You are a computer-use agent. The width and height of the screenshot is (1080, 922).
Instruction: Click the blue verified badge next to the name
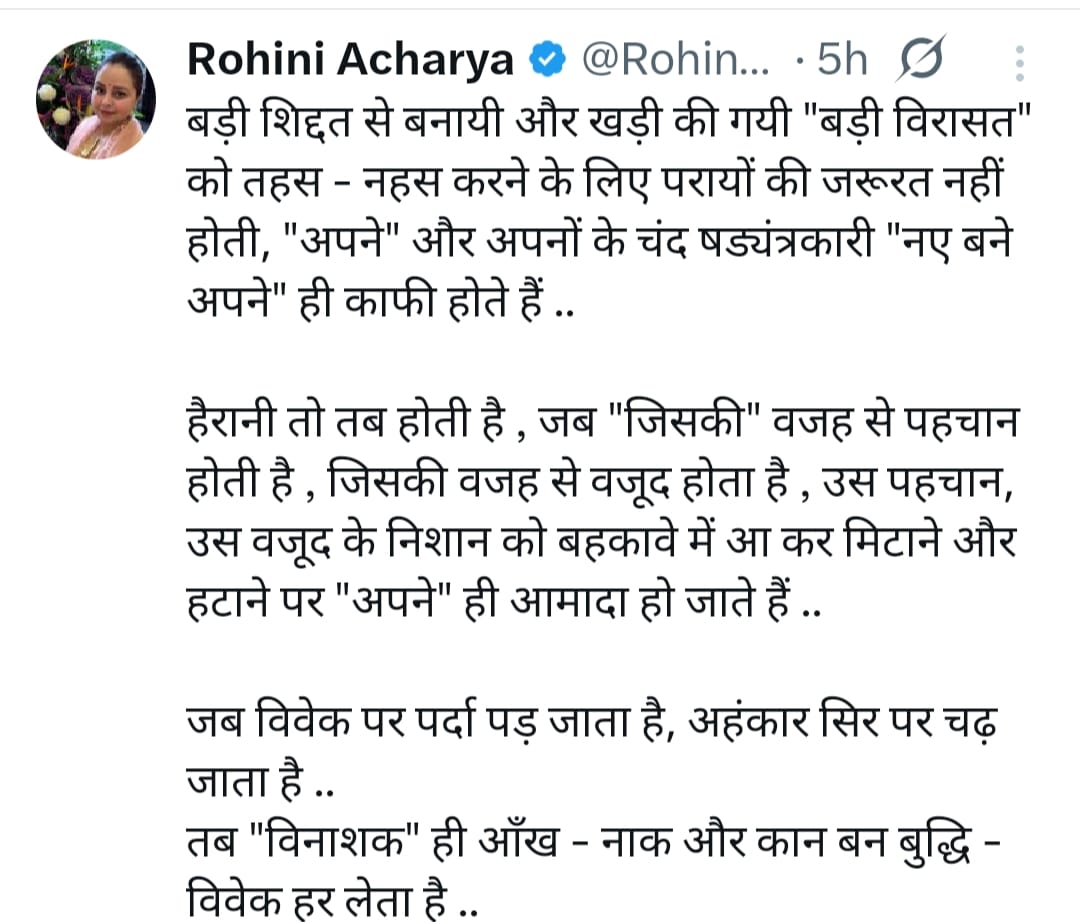(x=546, y=58)
